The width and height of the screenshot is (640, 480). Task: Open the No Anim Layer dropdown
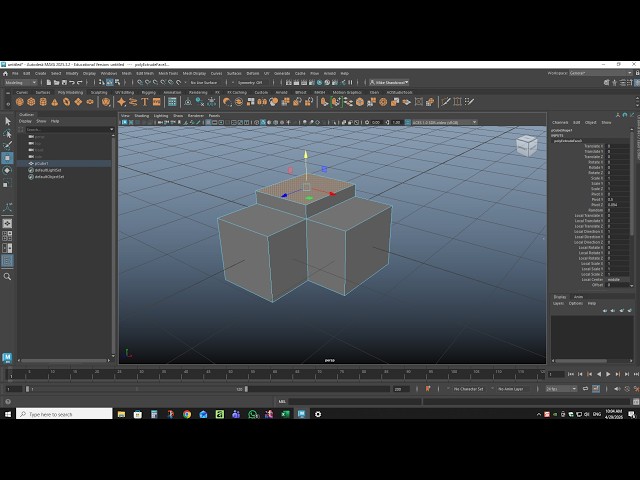click(513, 389)
